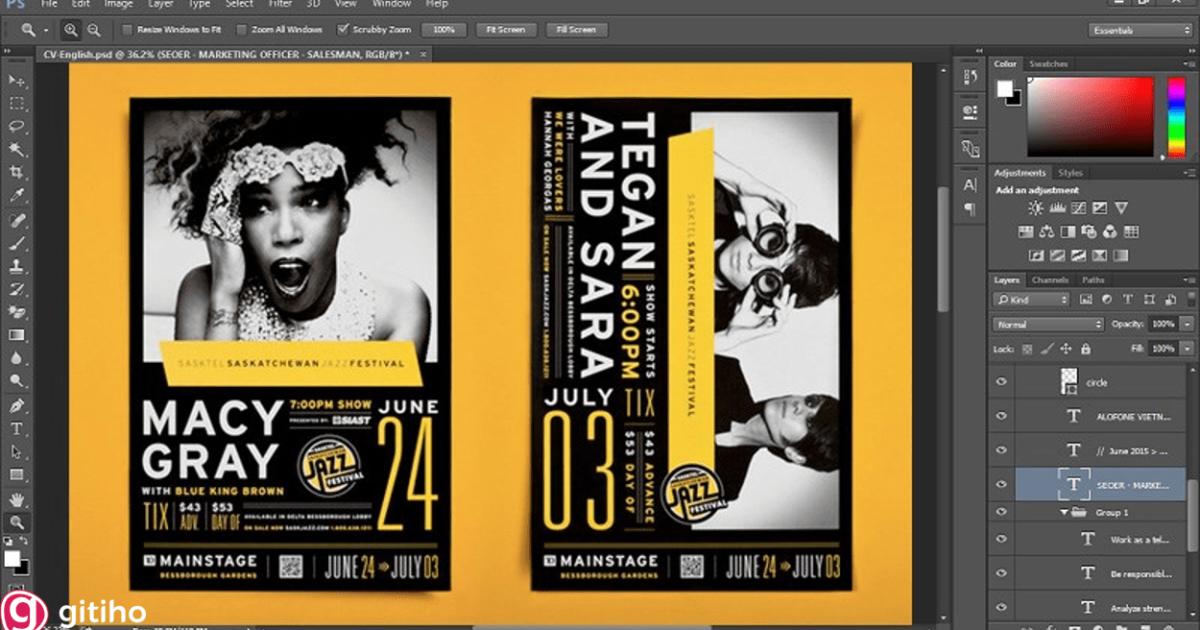Click the Fit Screen button
The image size is (1200, 630).
(506, 29)
